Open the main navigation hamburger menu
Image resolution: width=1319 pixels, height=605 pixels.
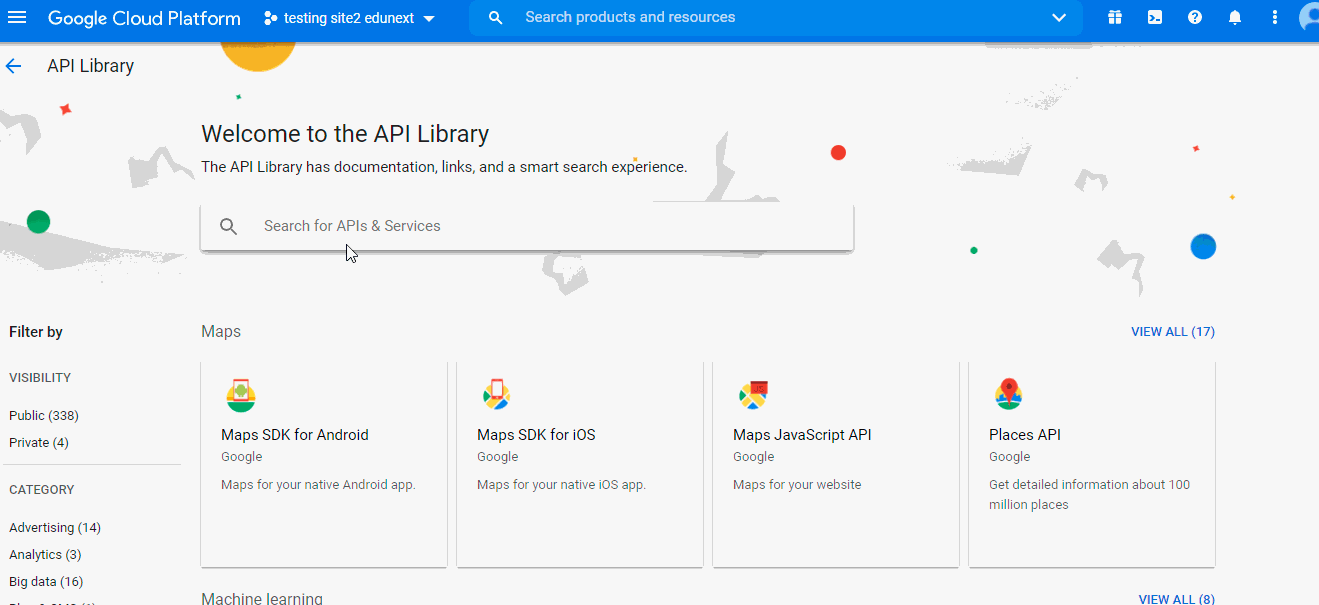(17, 18)
